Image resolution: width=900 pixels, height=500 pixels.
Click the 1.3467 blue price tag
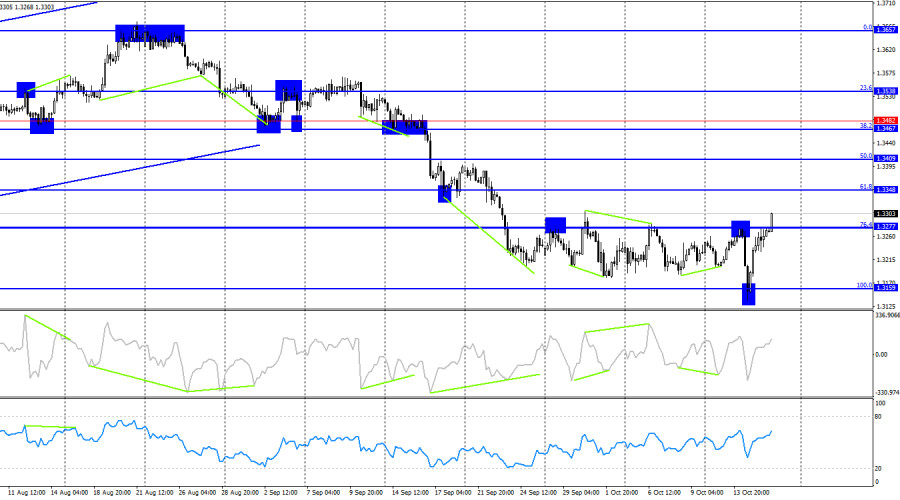(885, 129)
